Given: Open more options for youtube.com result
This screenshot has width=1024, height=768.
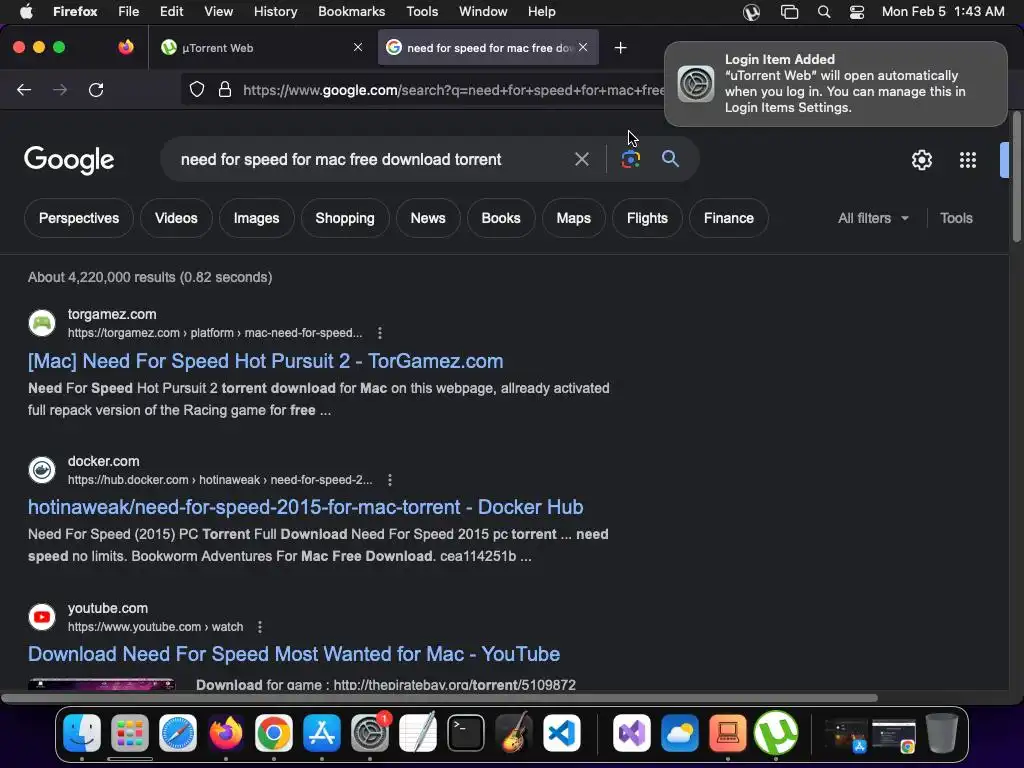Looking at the screenshot, I should click(x=260, y=627).
